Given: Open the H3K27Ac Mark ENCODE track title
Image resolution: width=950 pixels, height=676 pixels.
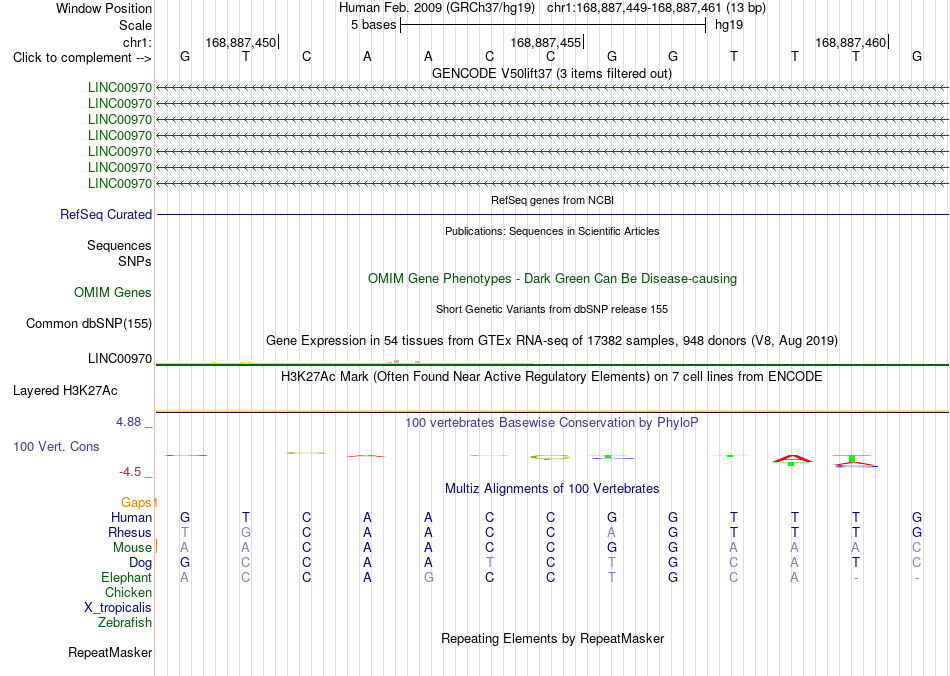Looking at the screenshot, I should click(552, 377).
